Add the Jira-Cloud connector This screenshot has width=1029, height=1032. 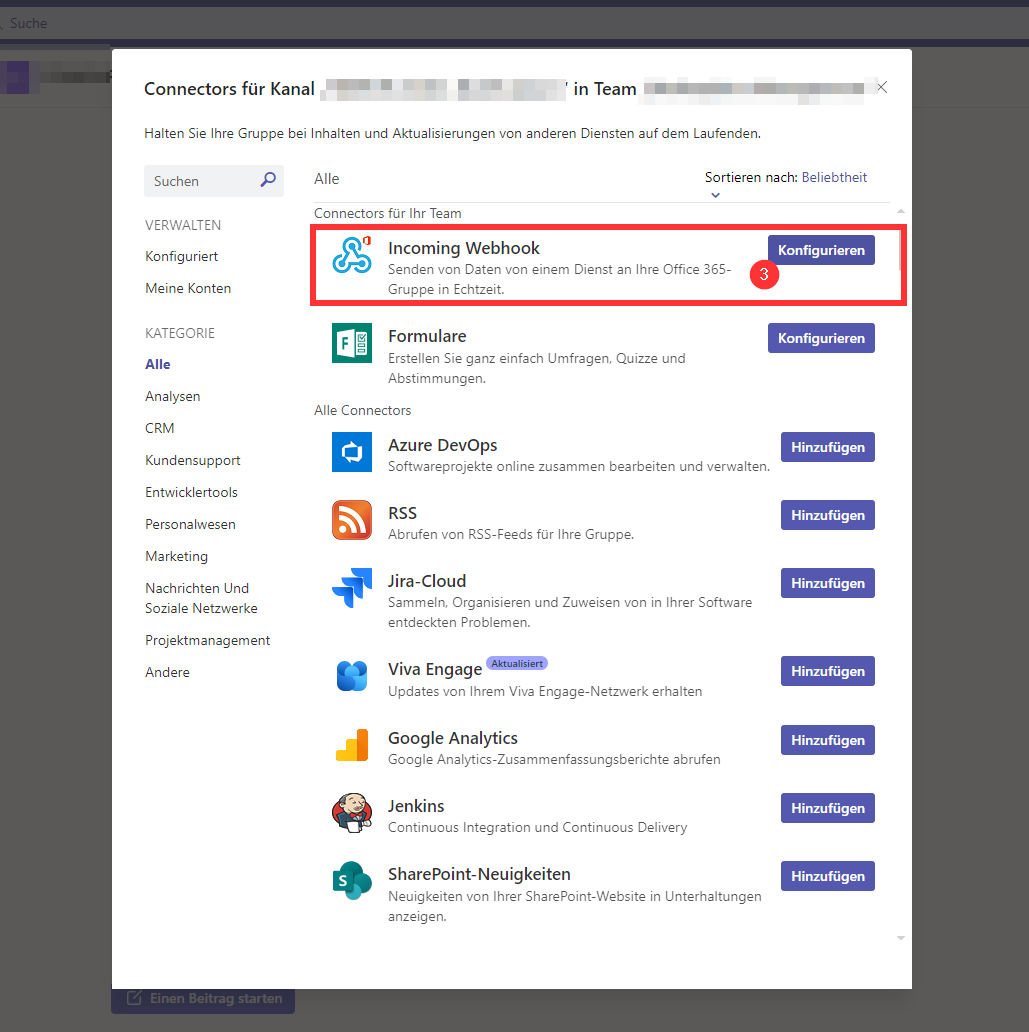point(828,583)
